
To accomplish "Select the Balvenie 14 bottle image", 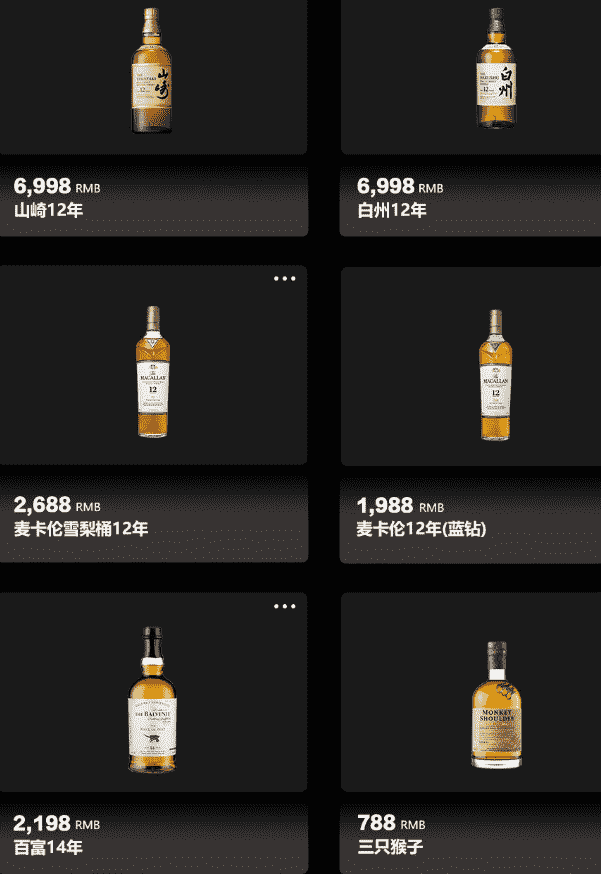I will pyautogui.click(x=152, y=700).
